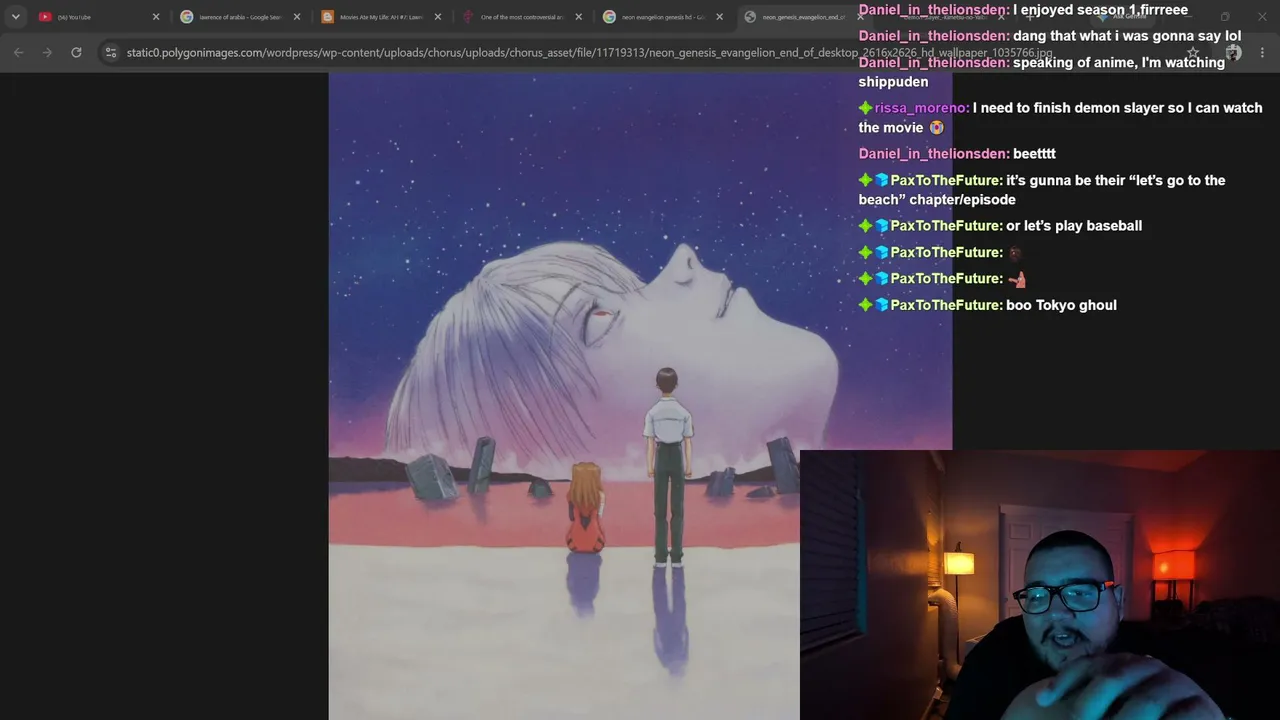
Task: Switch to the neon evangelion genesis hd tab
Action: pos(663,17)
